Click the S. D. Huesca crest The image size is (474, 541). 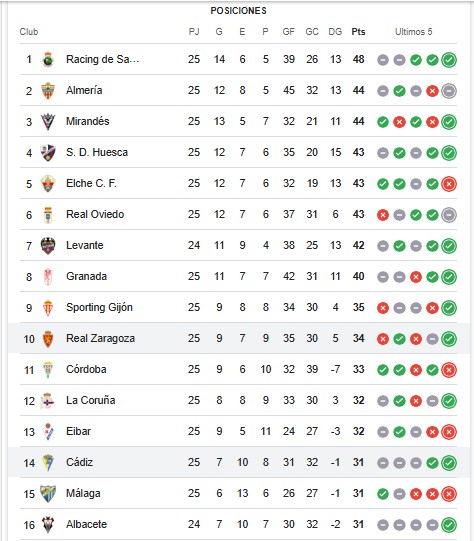pyautogui.click(x=48, y=153)
